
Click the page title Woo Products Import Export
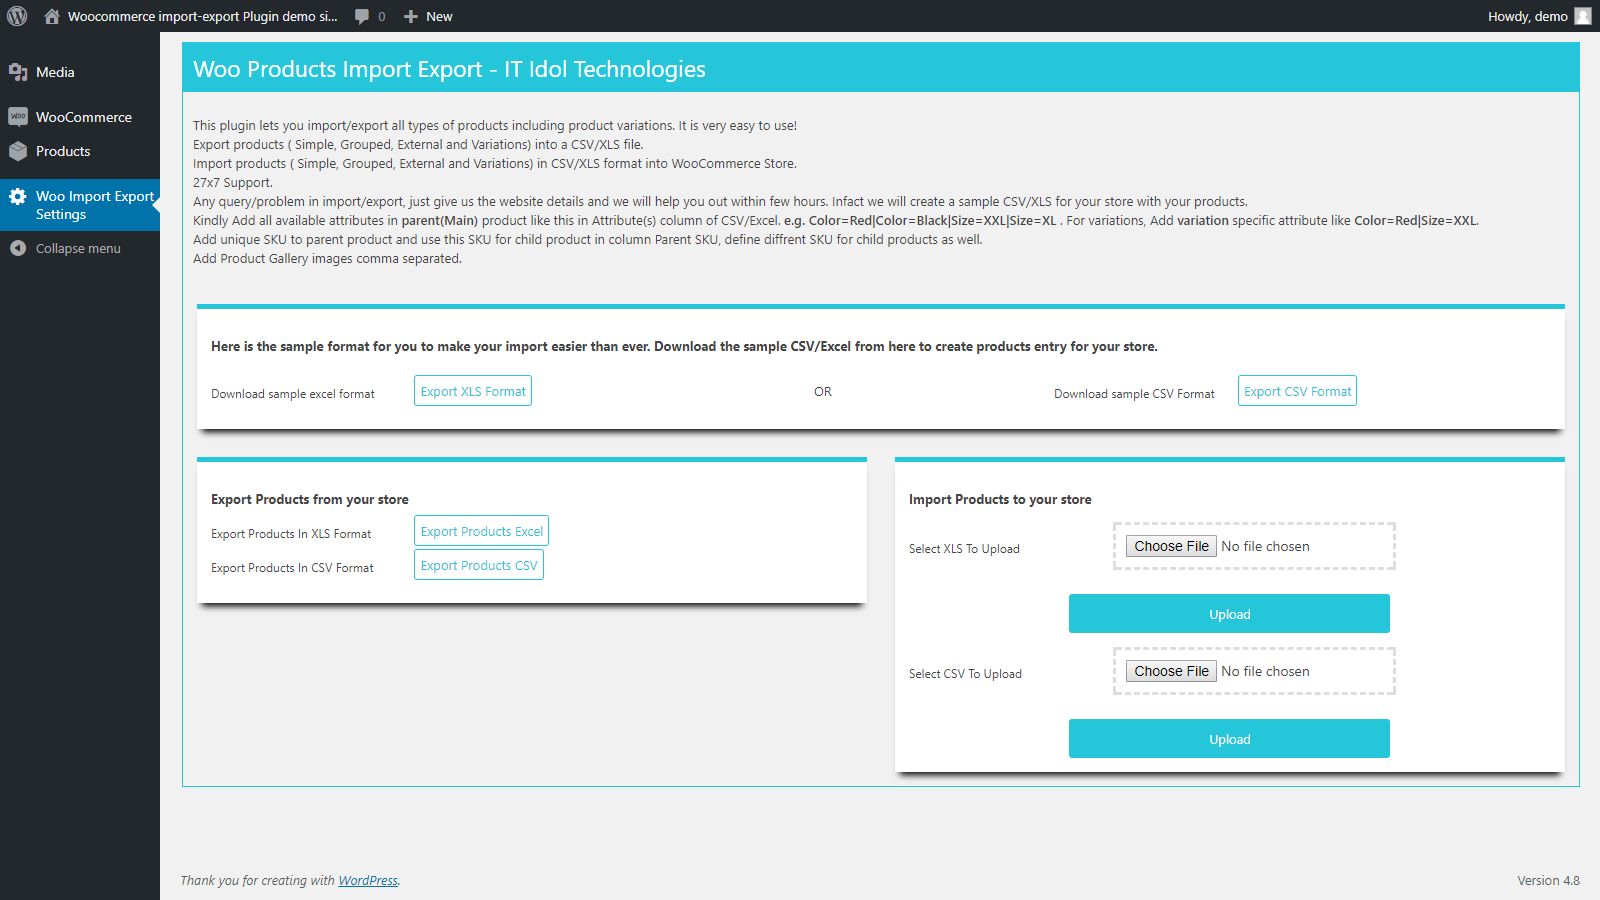coord(449,69)
